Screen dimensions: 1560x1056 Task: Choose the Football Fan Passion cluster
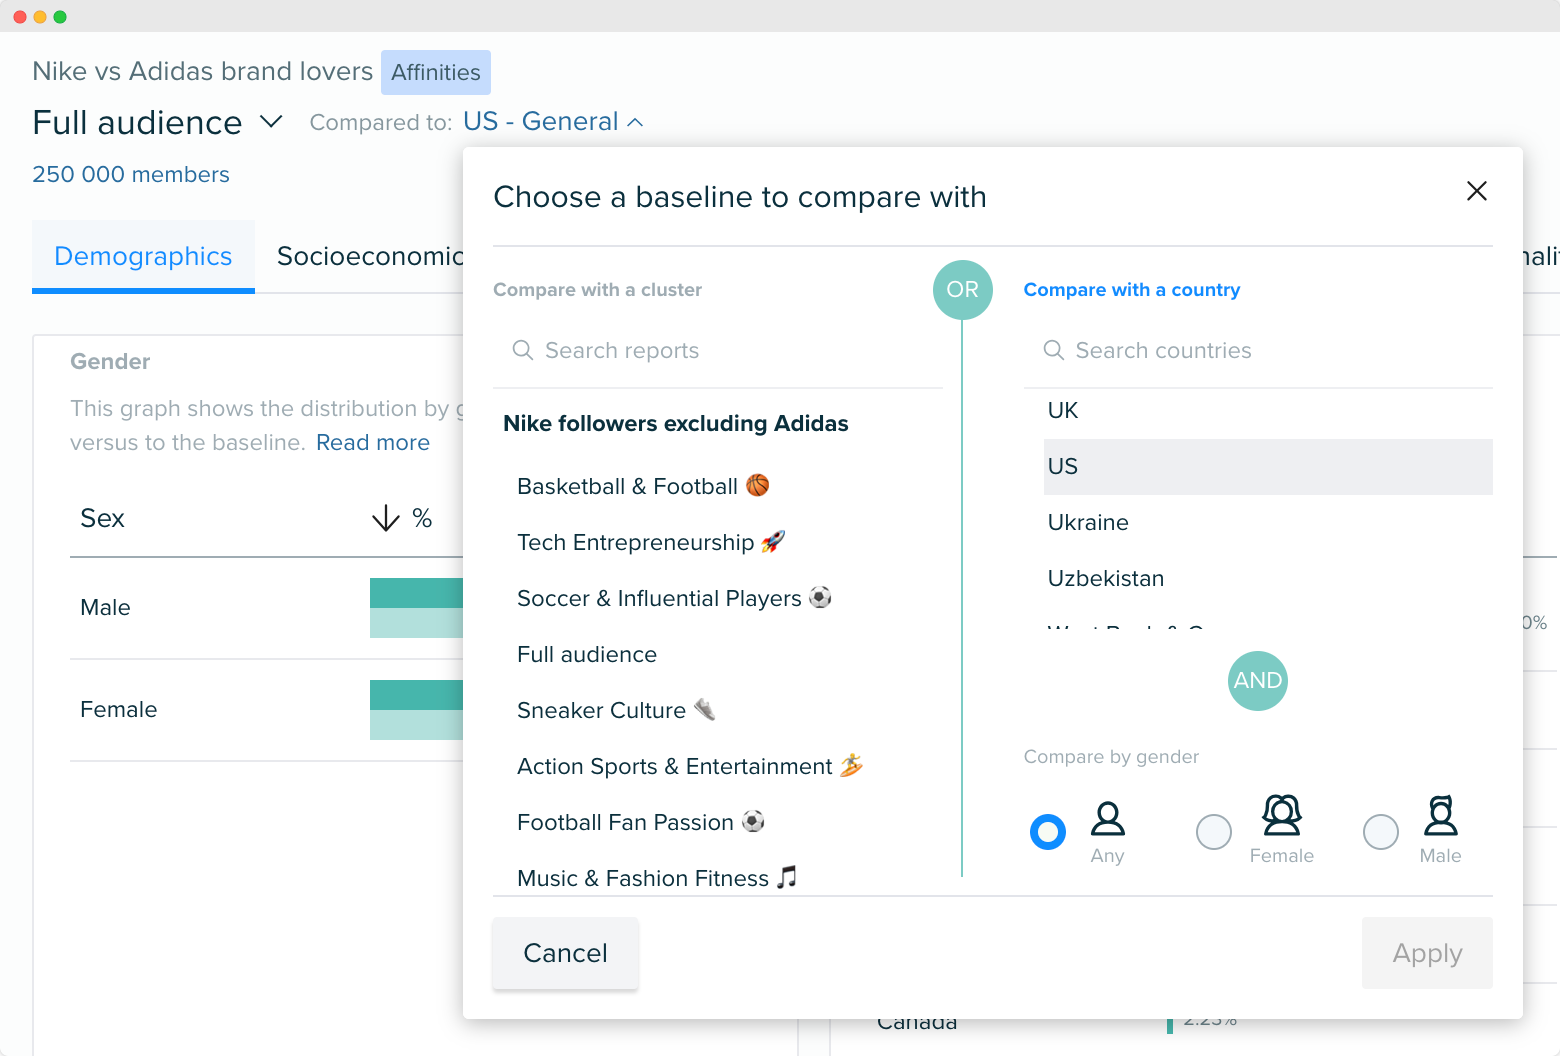click(641, 822)
